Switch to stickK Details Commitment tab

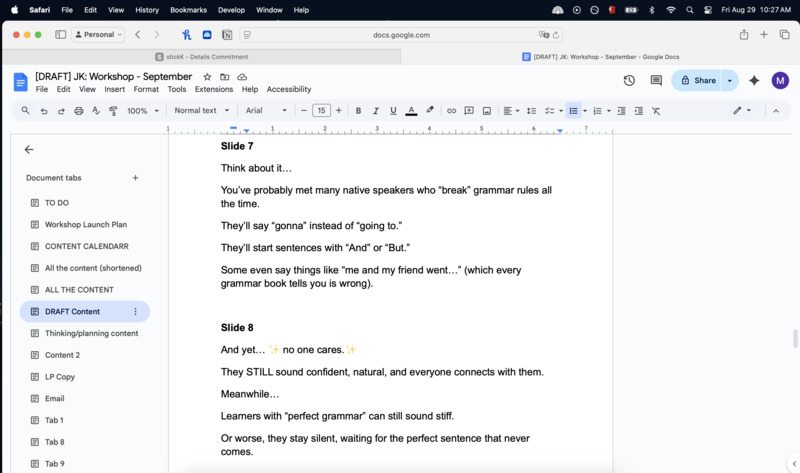tap(202, 57)
